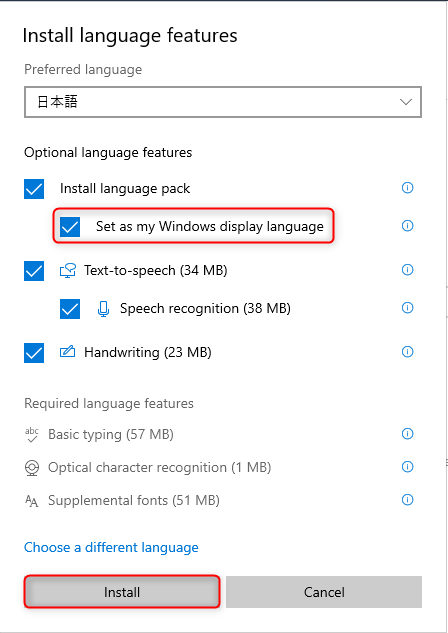Screen dimensions: 448x633
Task: Uncheck Install language pack checkbox
Action: point(34,189)
